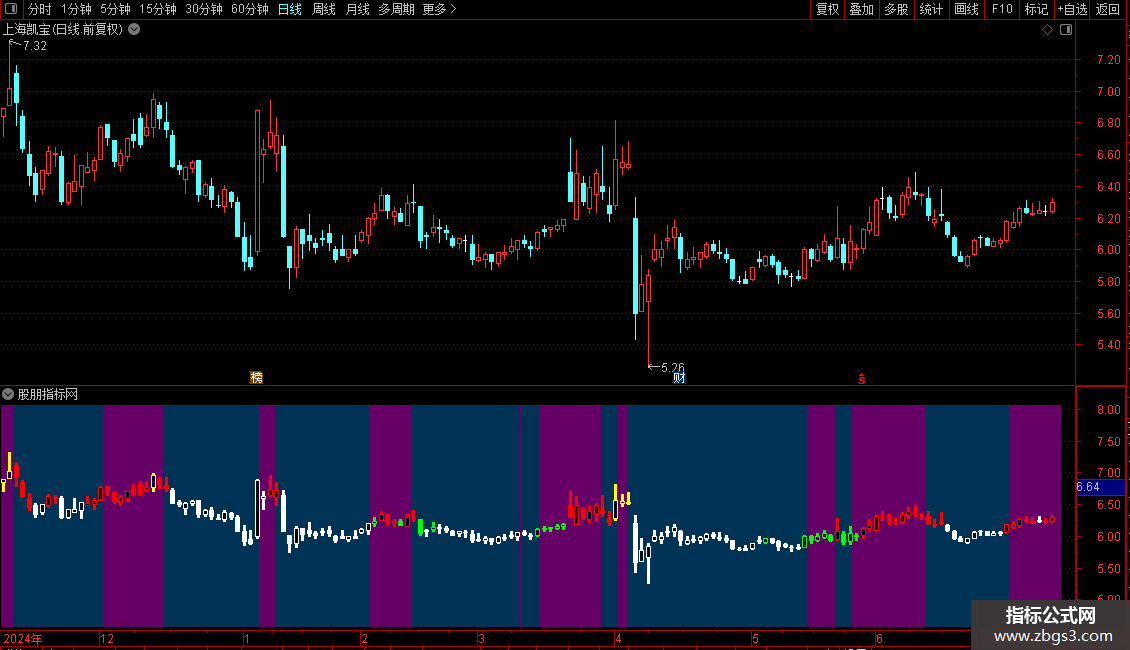Select the 15分钟 period
Screen dimensions: 1130x650
click(157, 9)
